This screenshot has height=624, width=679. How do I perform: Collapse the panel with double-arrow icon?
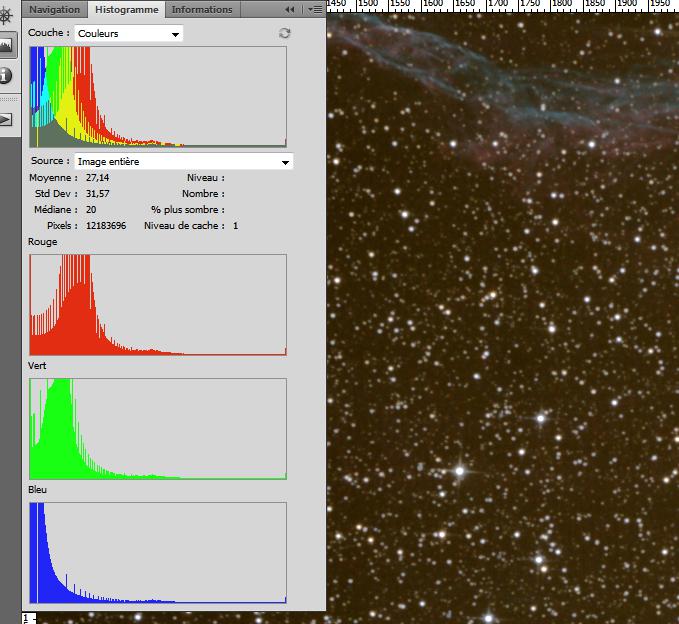click(x=290, y=10)
